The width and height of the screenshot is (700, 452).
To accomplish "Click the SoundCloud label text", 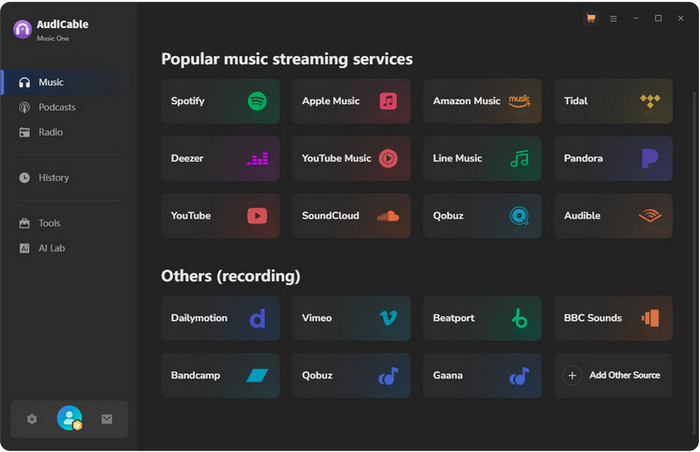I will tap(330, 216).
